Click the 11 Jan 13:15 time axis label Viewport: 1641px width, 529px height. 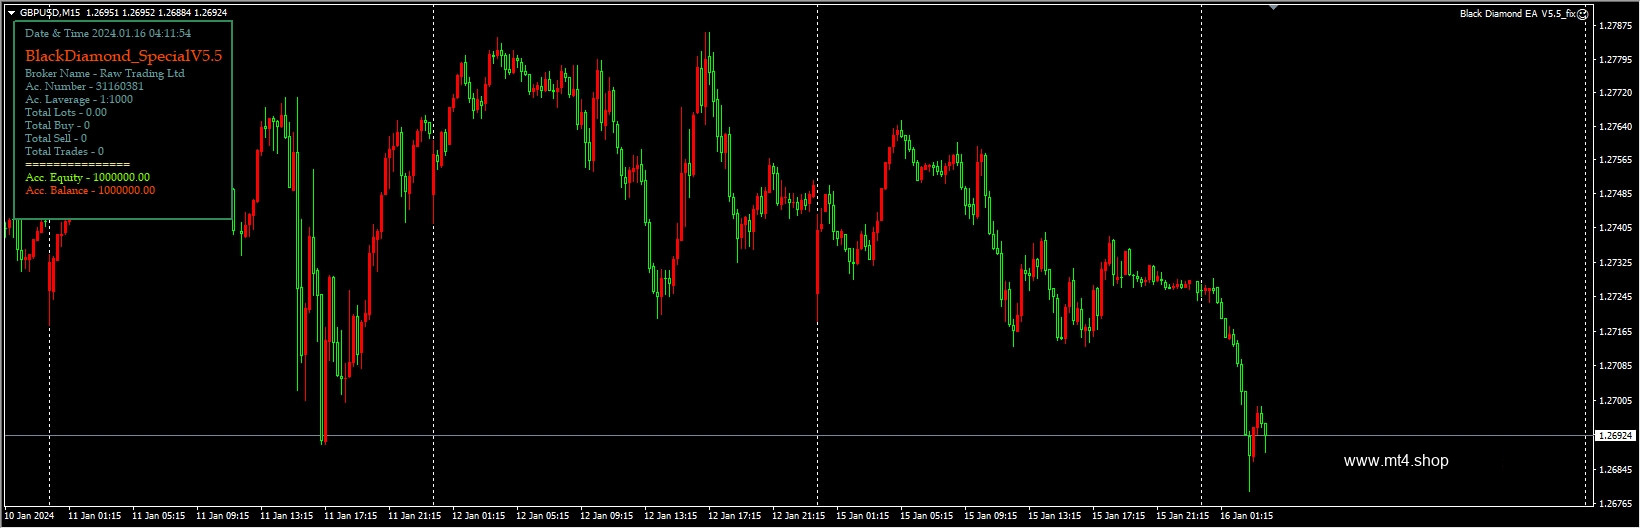coord(287,517)
